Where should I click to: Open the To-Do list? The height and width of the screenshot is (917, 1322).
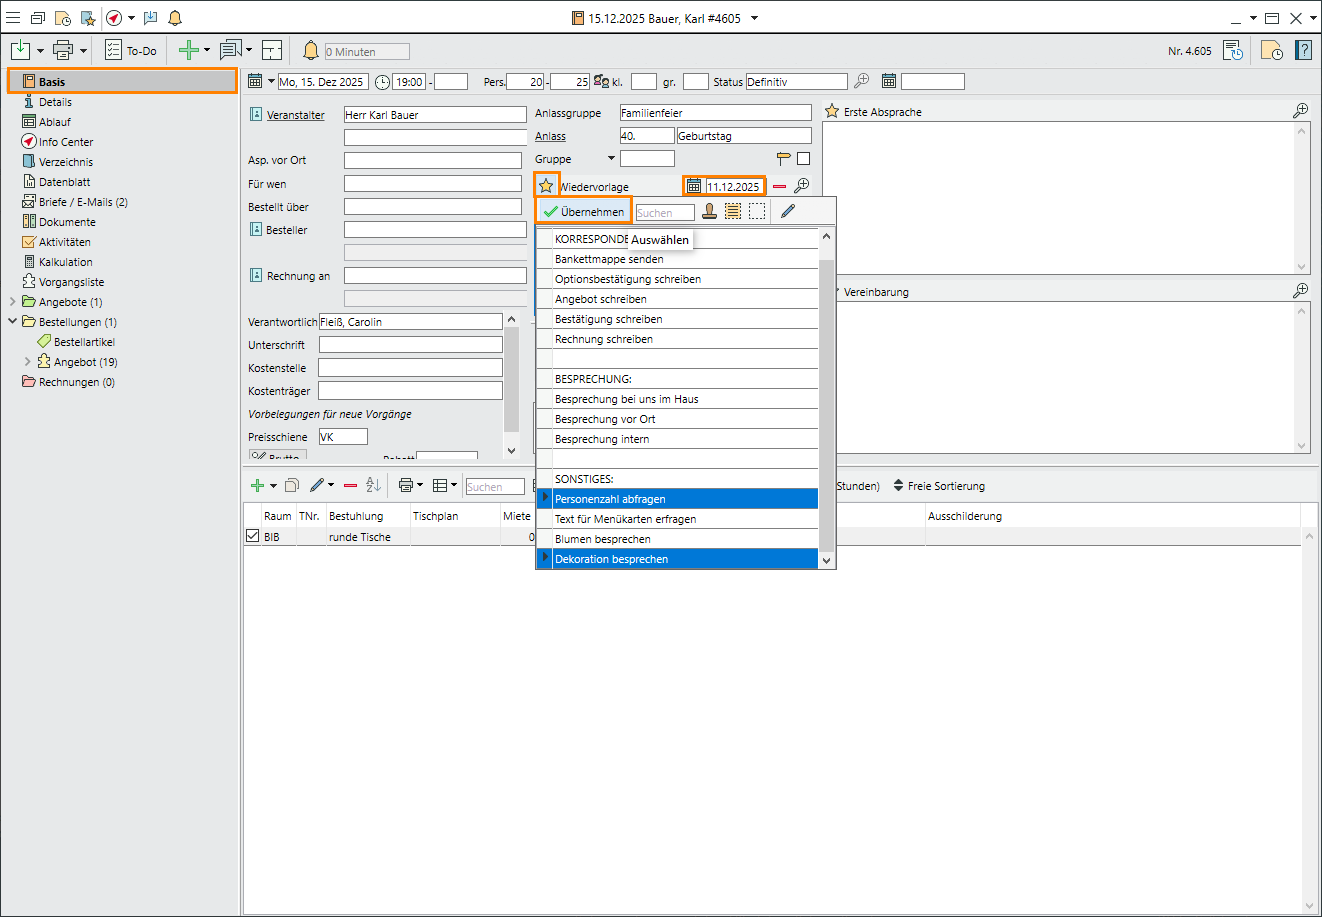[x=131, y=51]
